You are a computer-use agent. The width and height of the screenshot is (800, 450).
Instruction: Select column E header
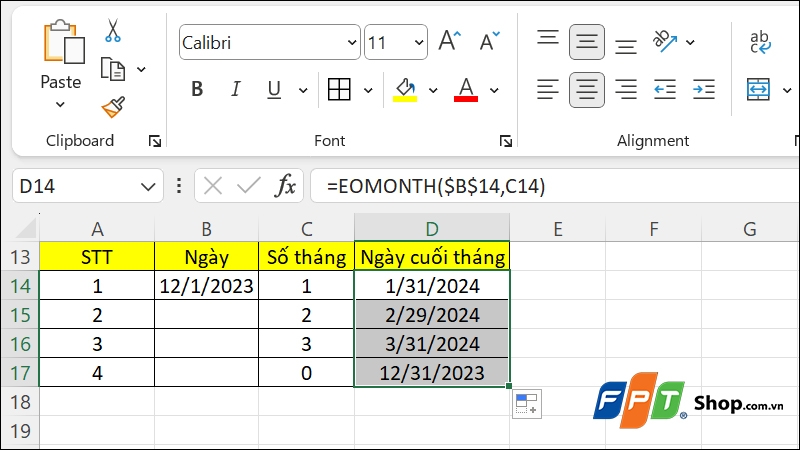click(x=558, y=229)
